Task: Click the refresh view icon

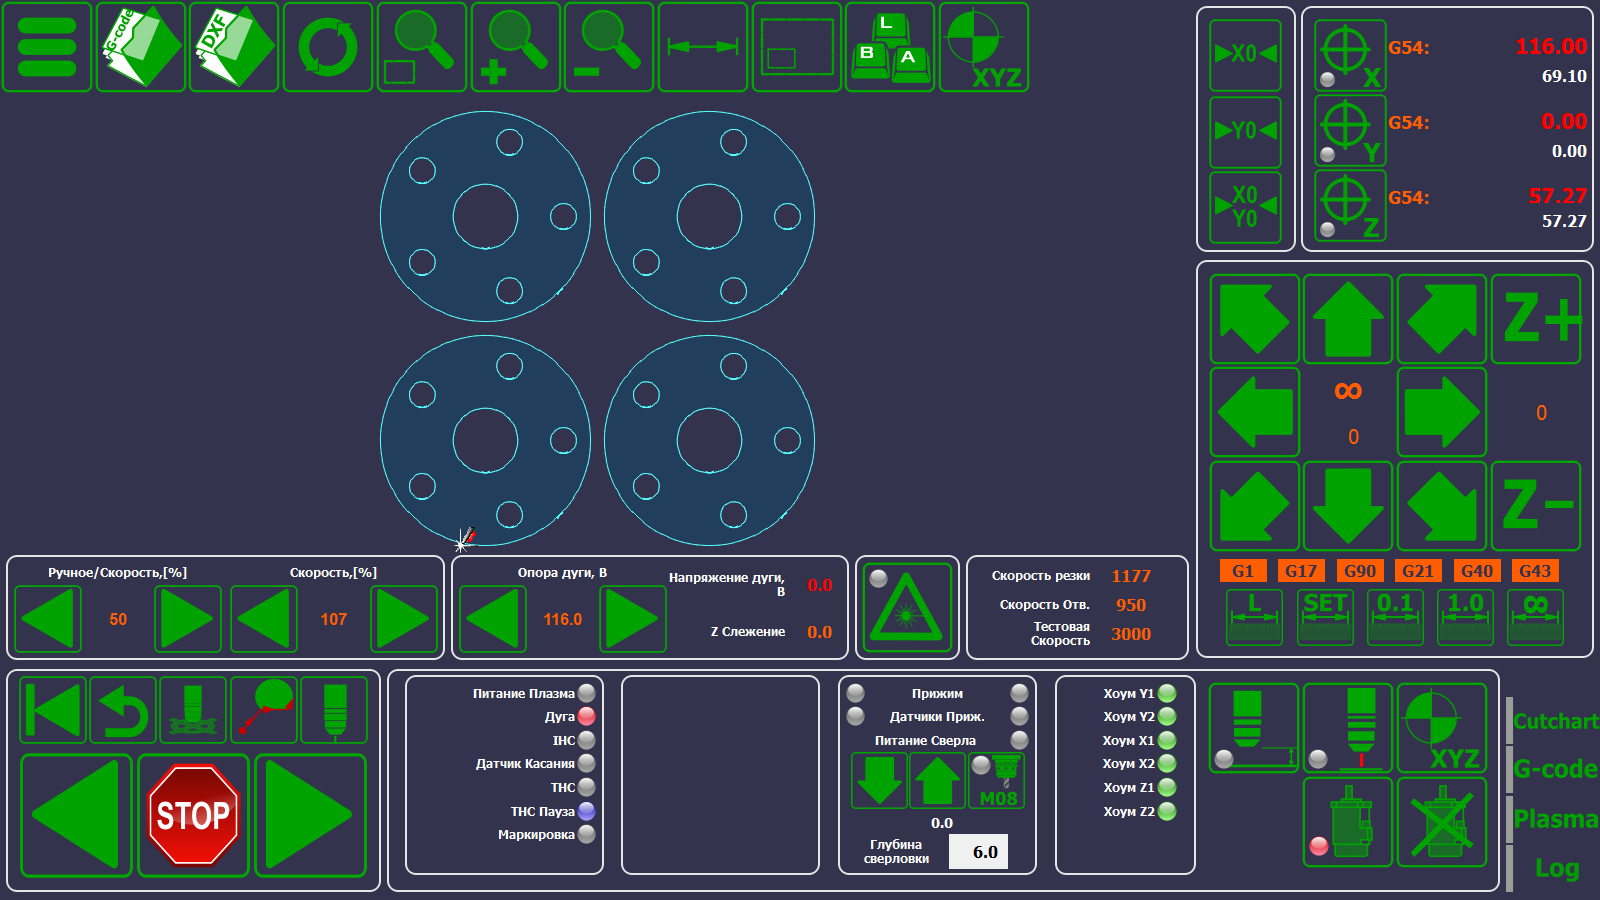Action: click(328, 47)
